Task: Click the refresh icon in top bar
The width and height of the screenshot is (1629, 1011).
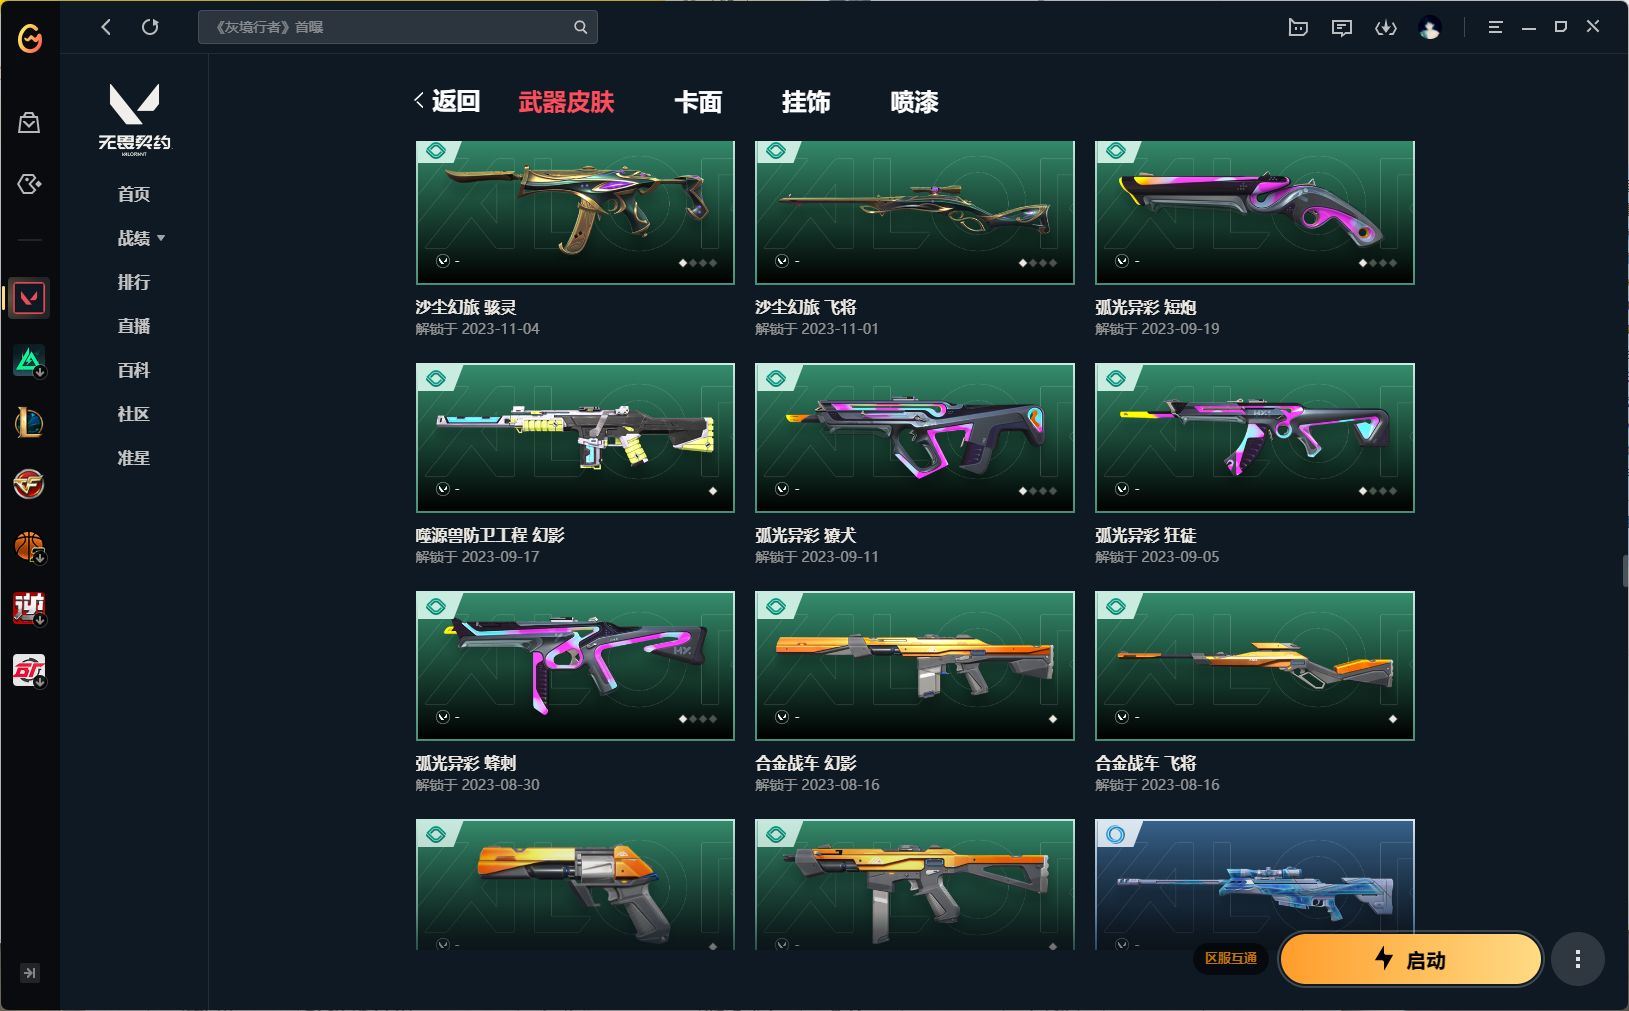Action: (150, 27)
